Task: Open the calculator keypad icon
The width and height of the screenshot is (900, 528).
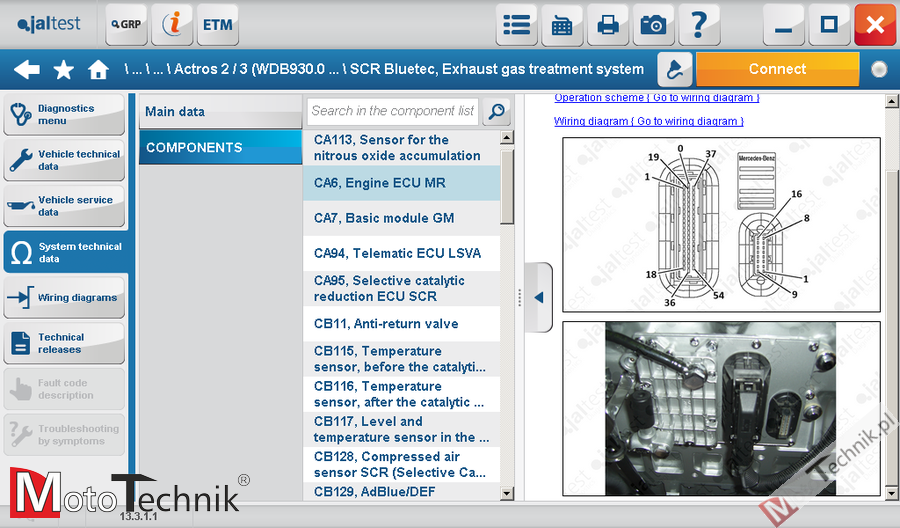Action: coord(562,25)
